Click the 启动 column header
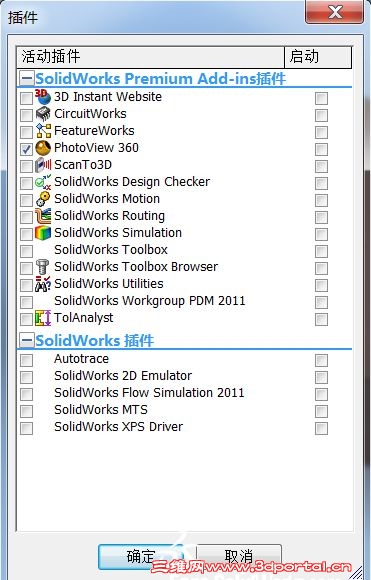 tap(318, 57)
